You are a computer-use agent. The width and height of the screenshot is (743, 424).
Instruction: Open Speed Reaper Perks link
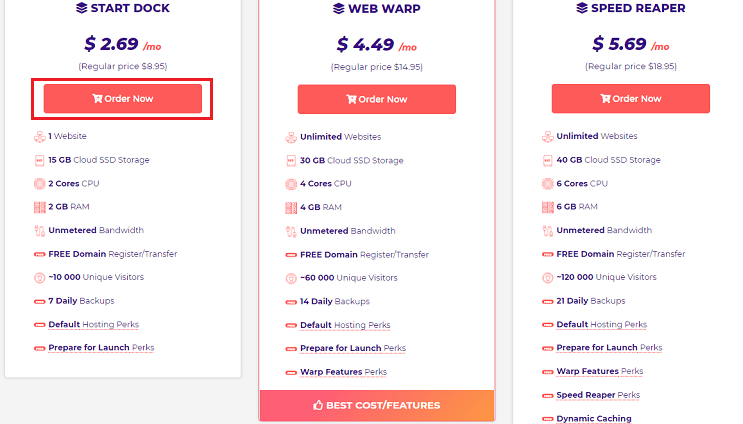598,395
